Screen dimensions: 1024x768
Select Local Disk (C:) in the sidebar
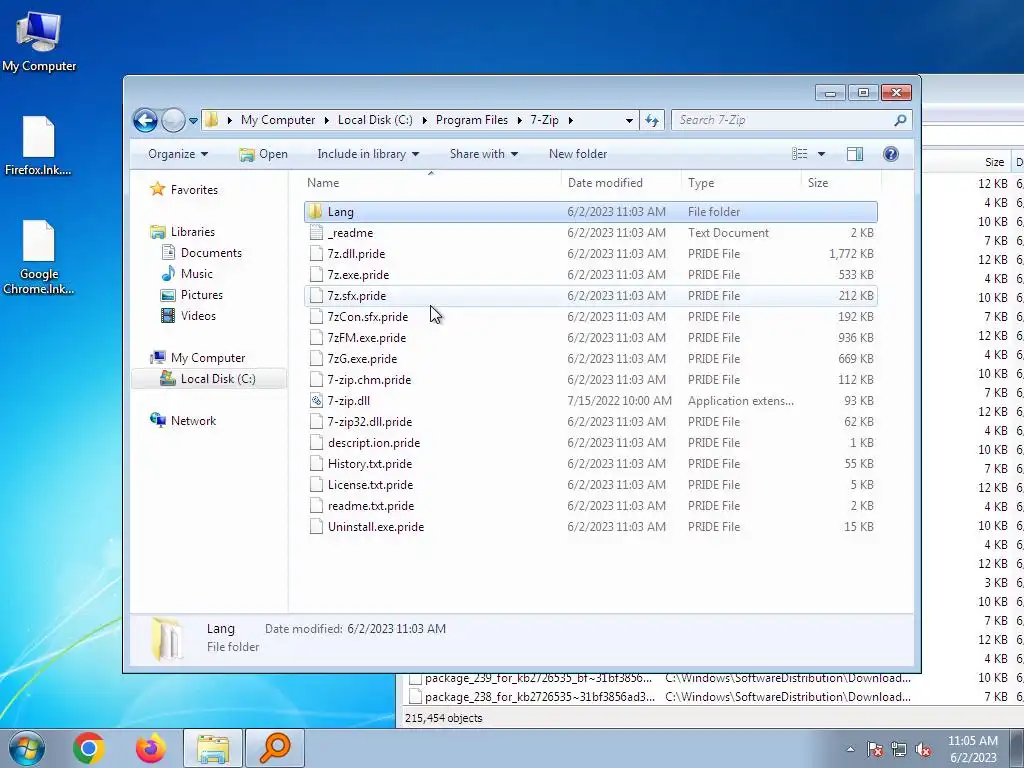(x=209, y=379)
